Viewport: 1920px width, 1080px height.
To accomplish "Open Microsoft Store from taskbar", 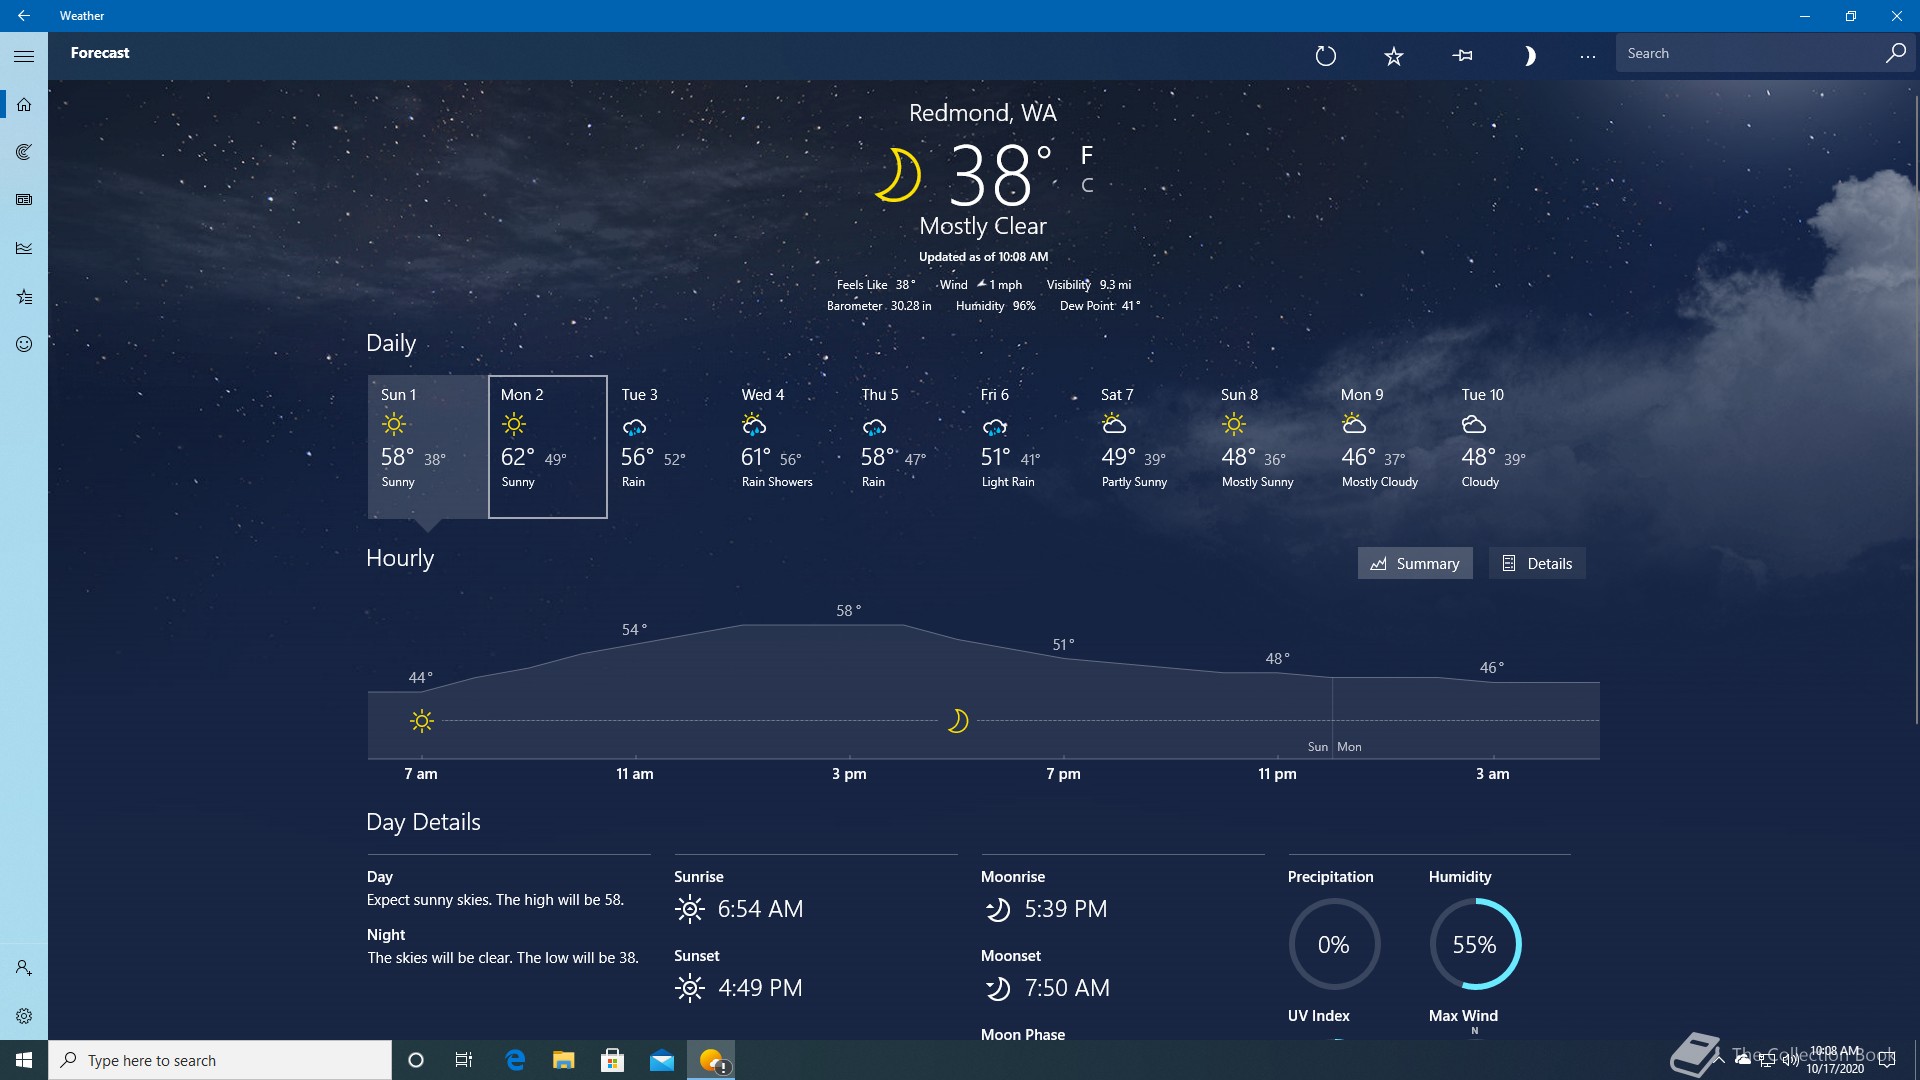I will 613,1060.
